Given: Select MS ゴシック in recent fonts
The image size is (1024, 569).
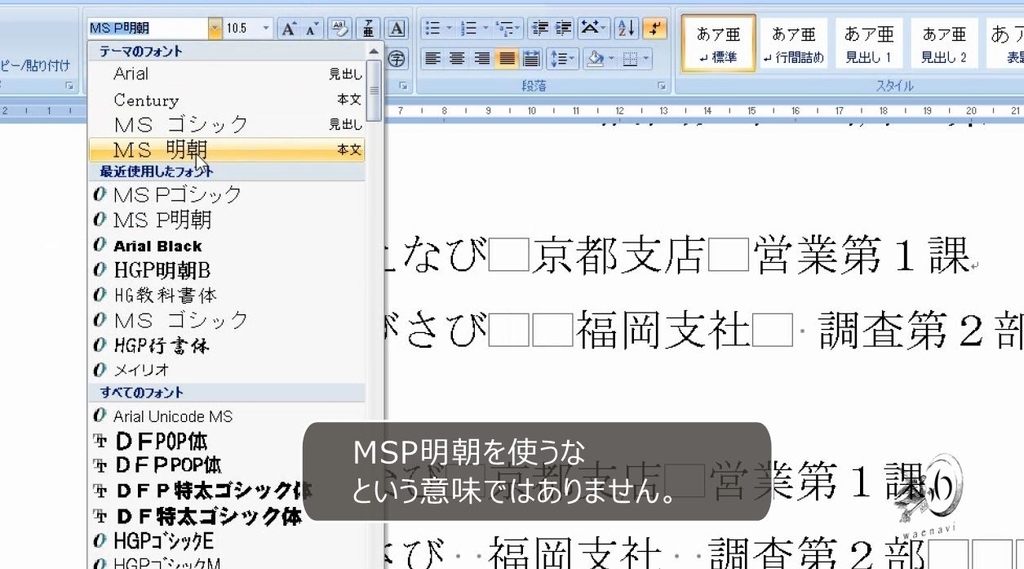Looking at the screenshot, I should click(227, 320).
